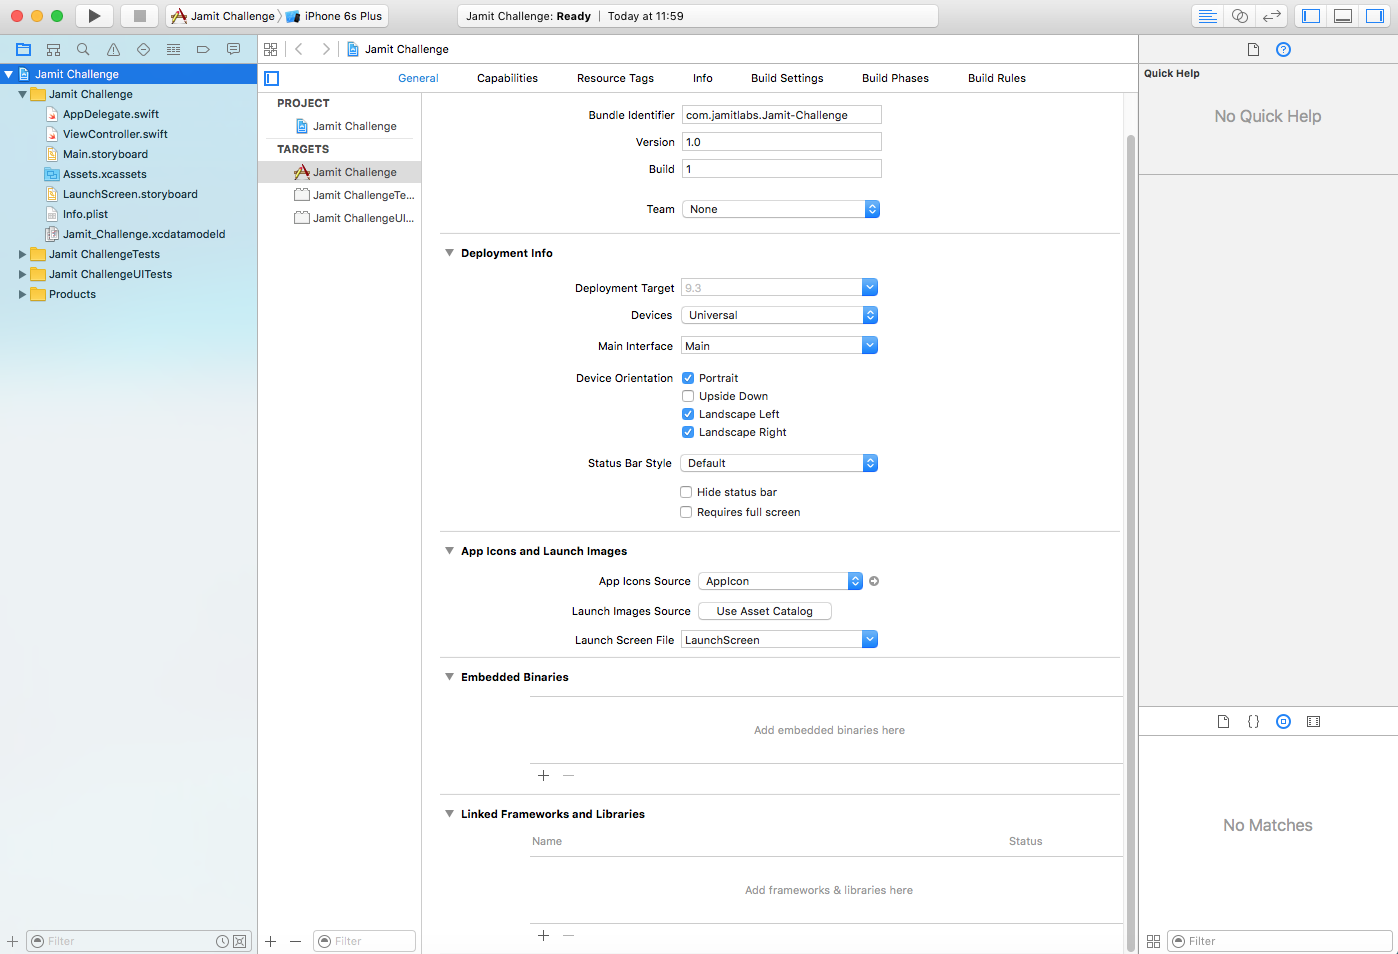Screen dimensions: 1398x954
Task: Go to AppIcon asset catalog arrow
Action: (874, 581)
